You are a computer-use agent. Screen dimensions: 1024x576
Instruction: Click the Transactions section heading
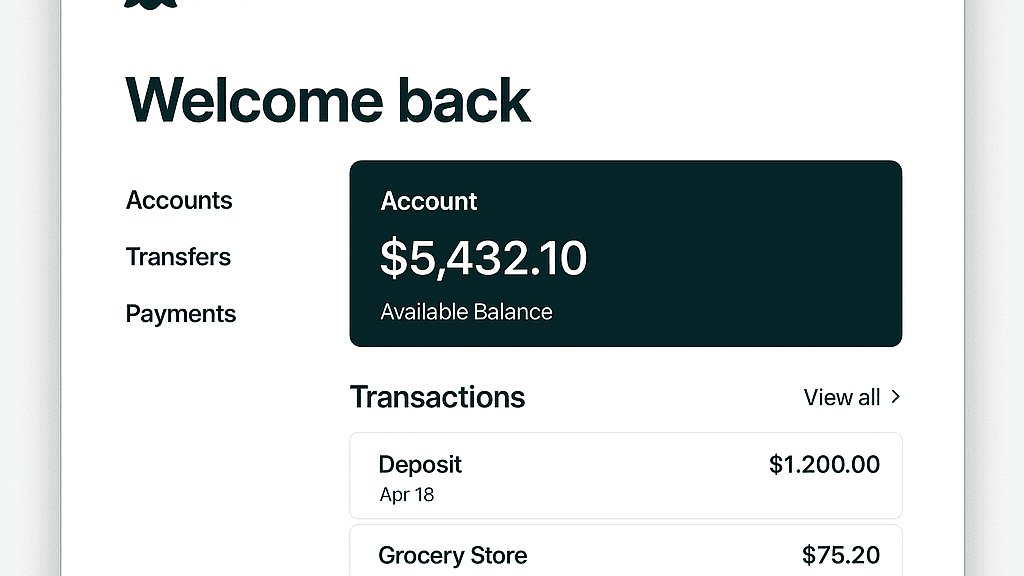tap(437, 397)
